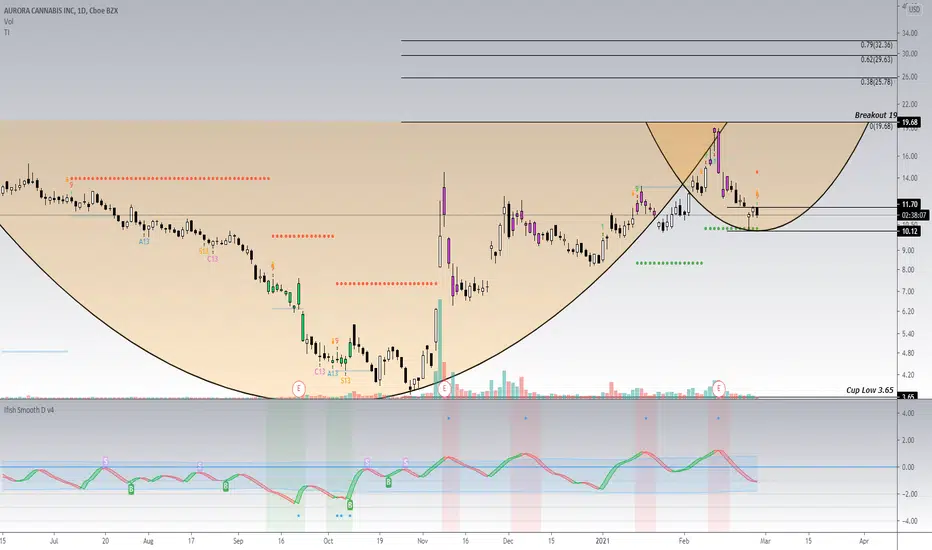Click the Apr label on time axis
Screen dimensions: 932x550
864,541
